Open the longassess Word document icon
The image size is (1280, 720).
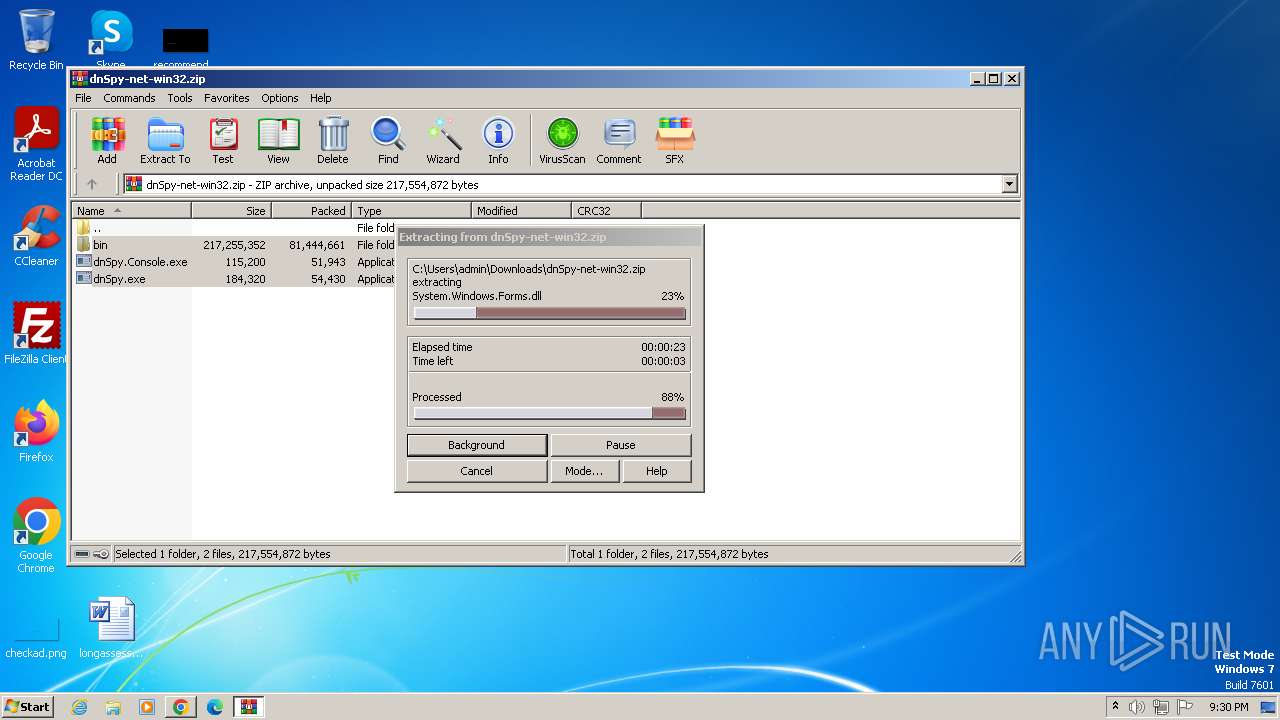110,628
